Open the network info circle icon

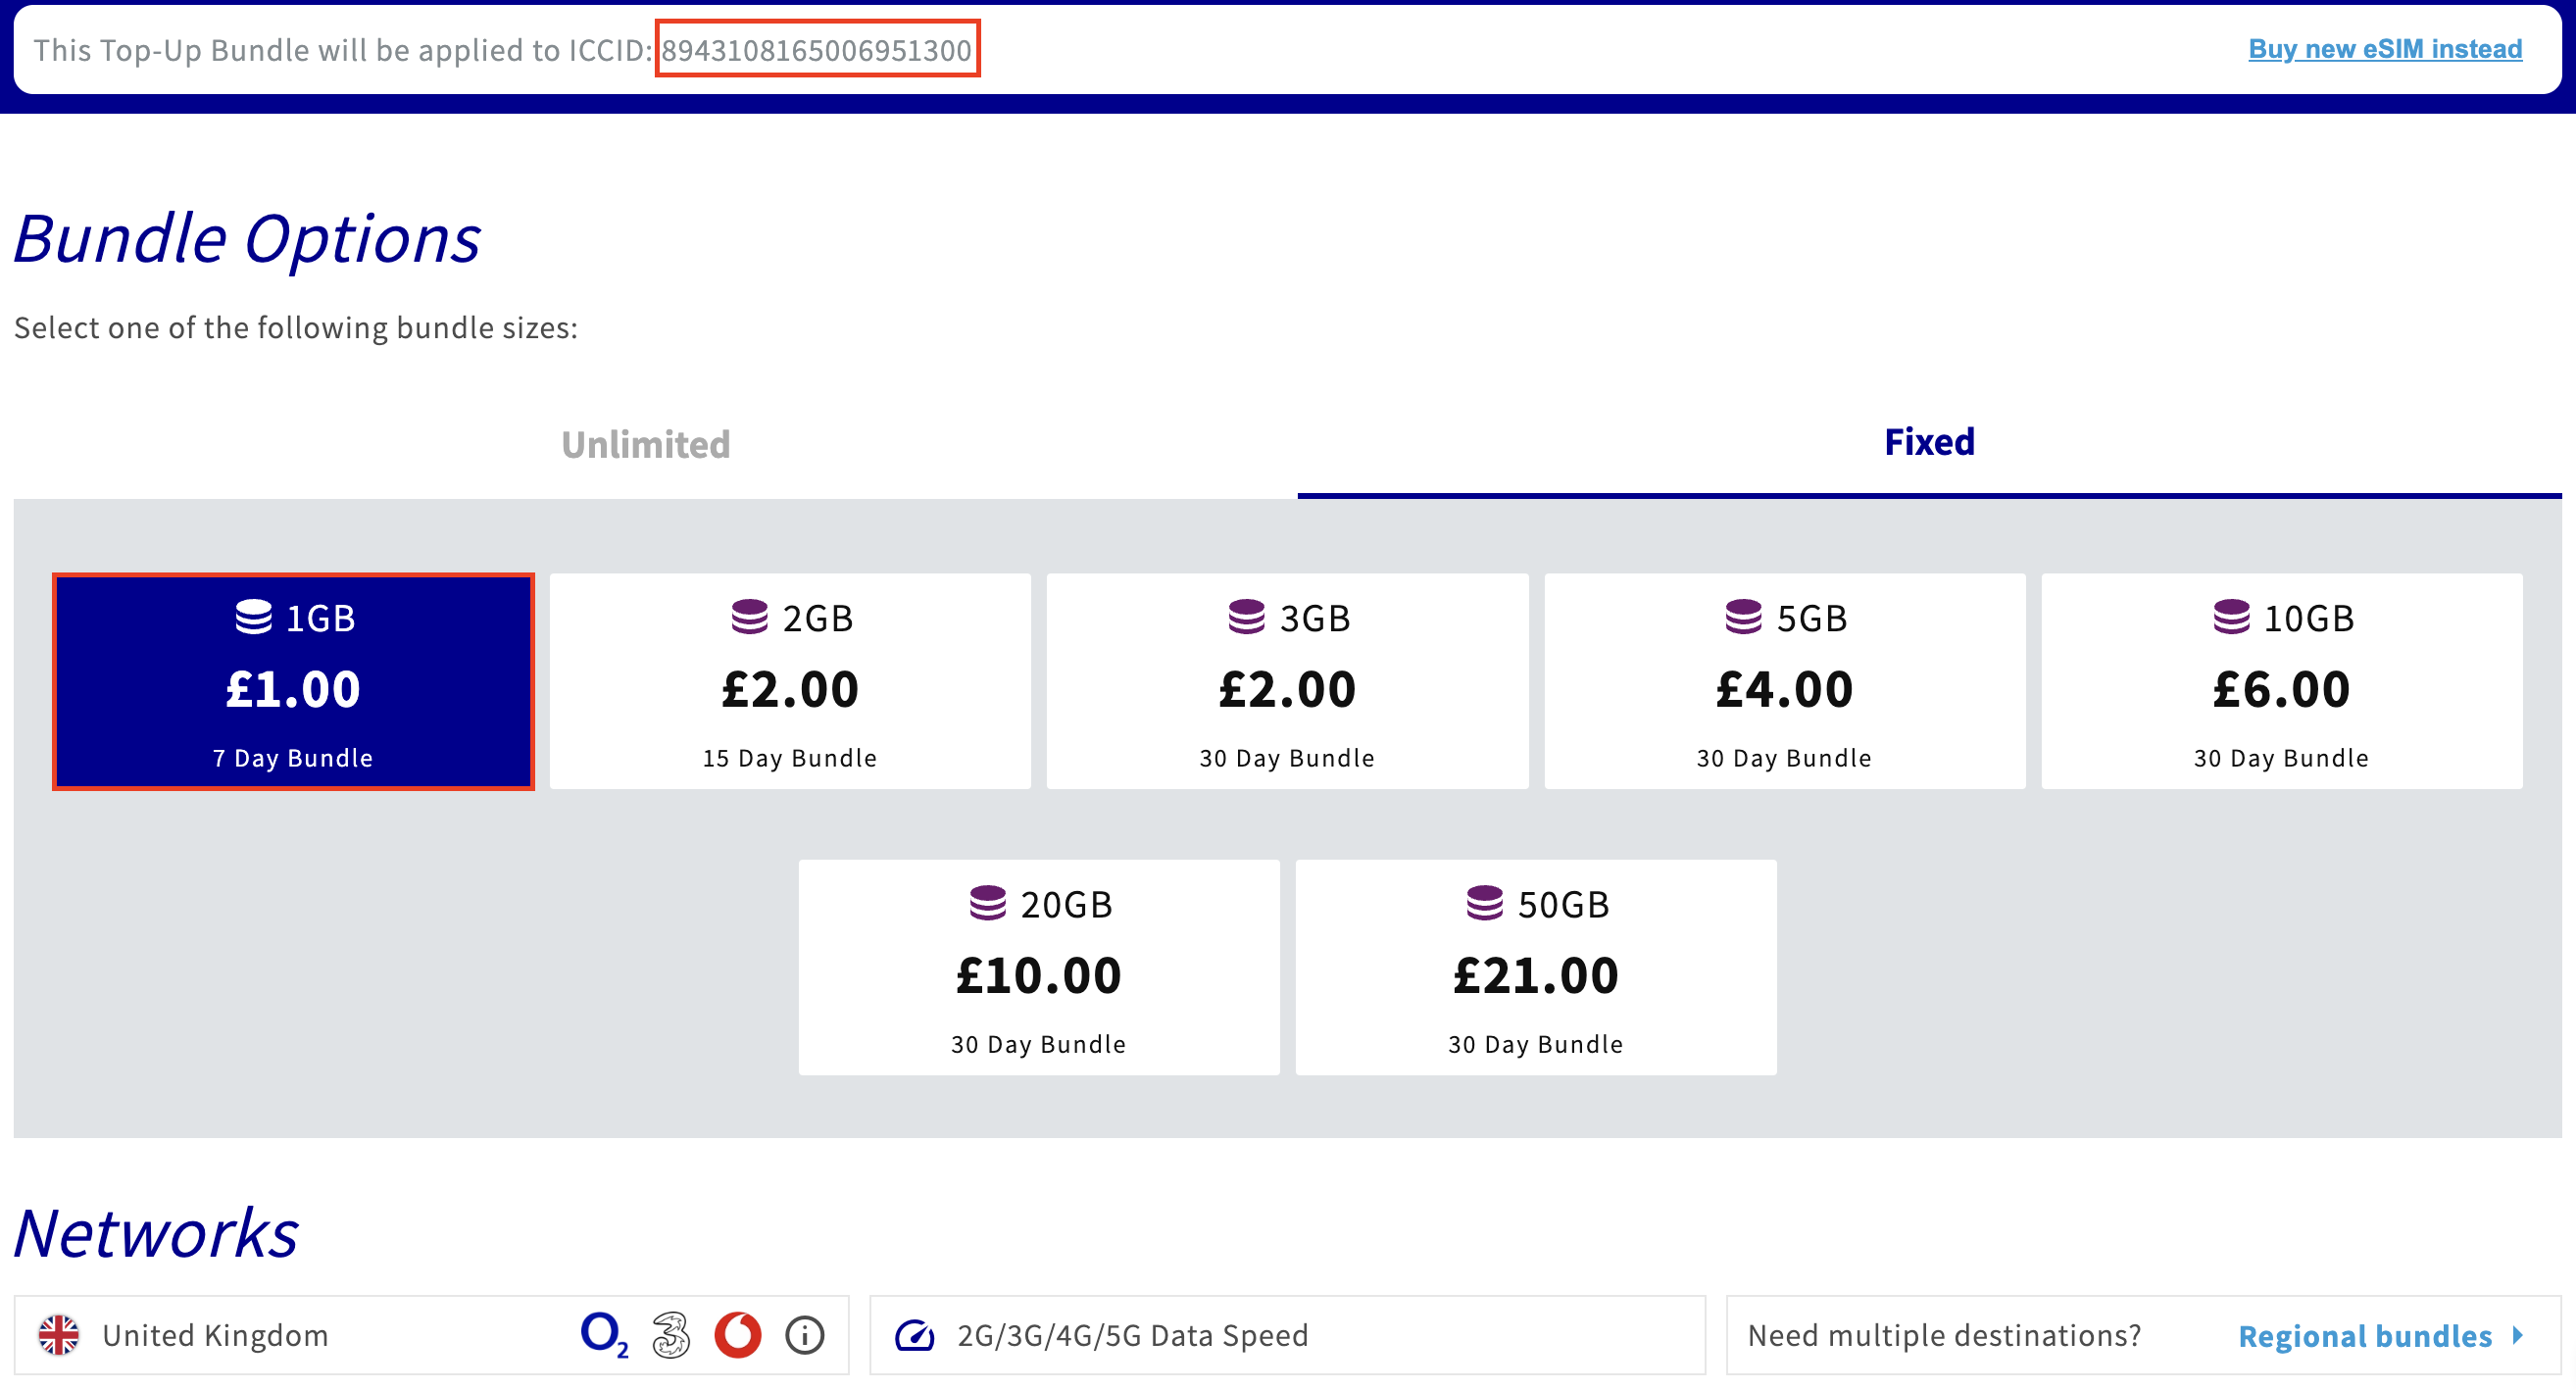[x=804, y=1335]
